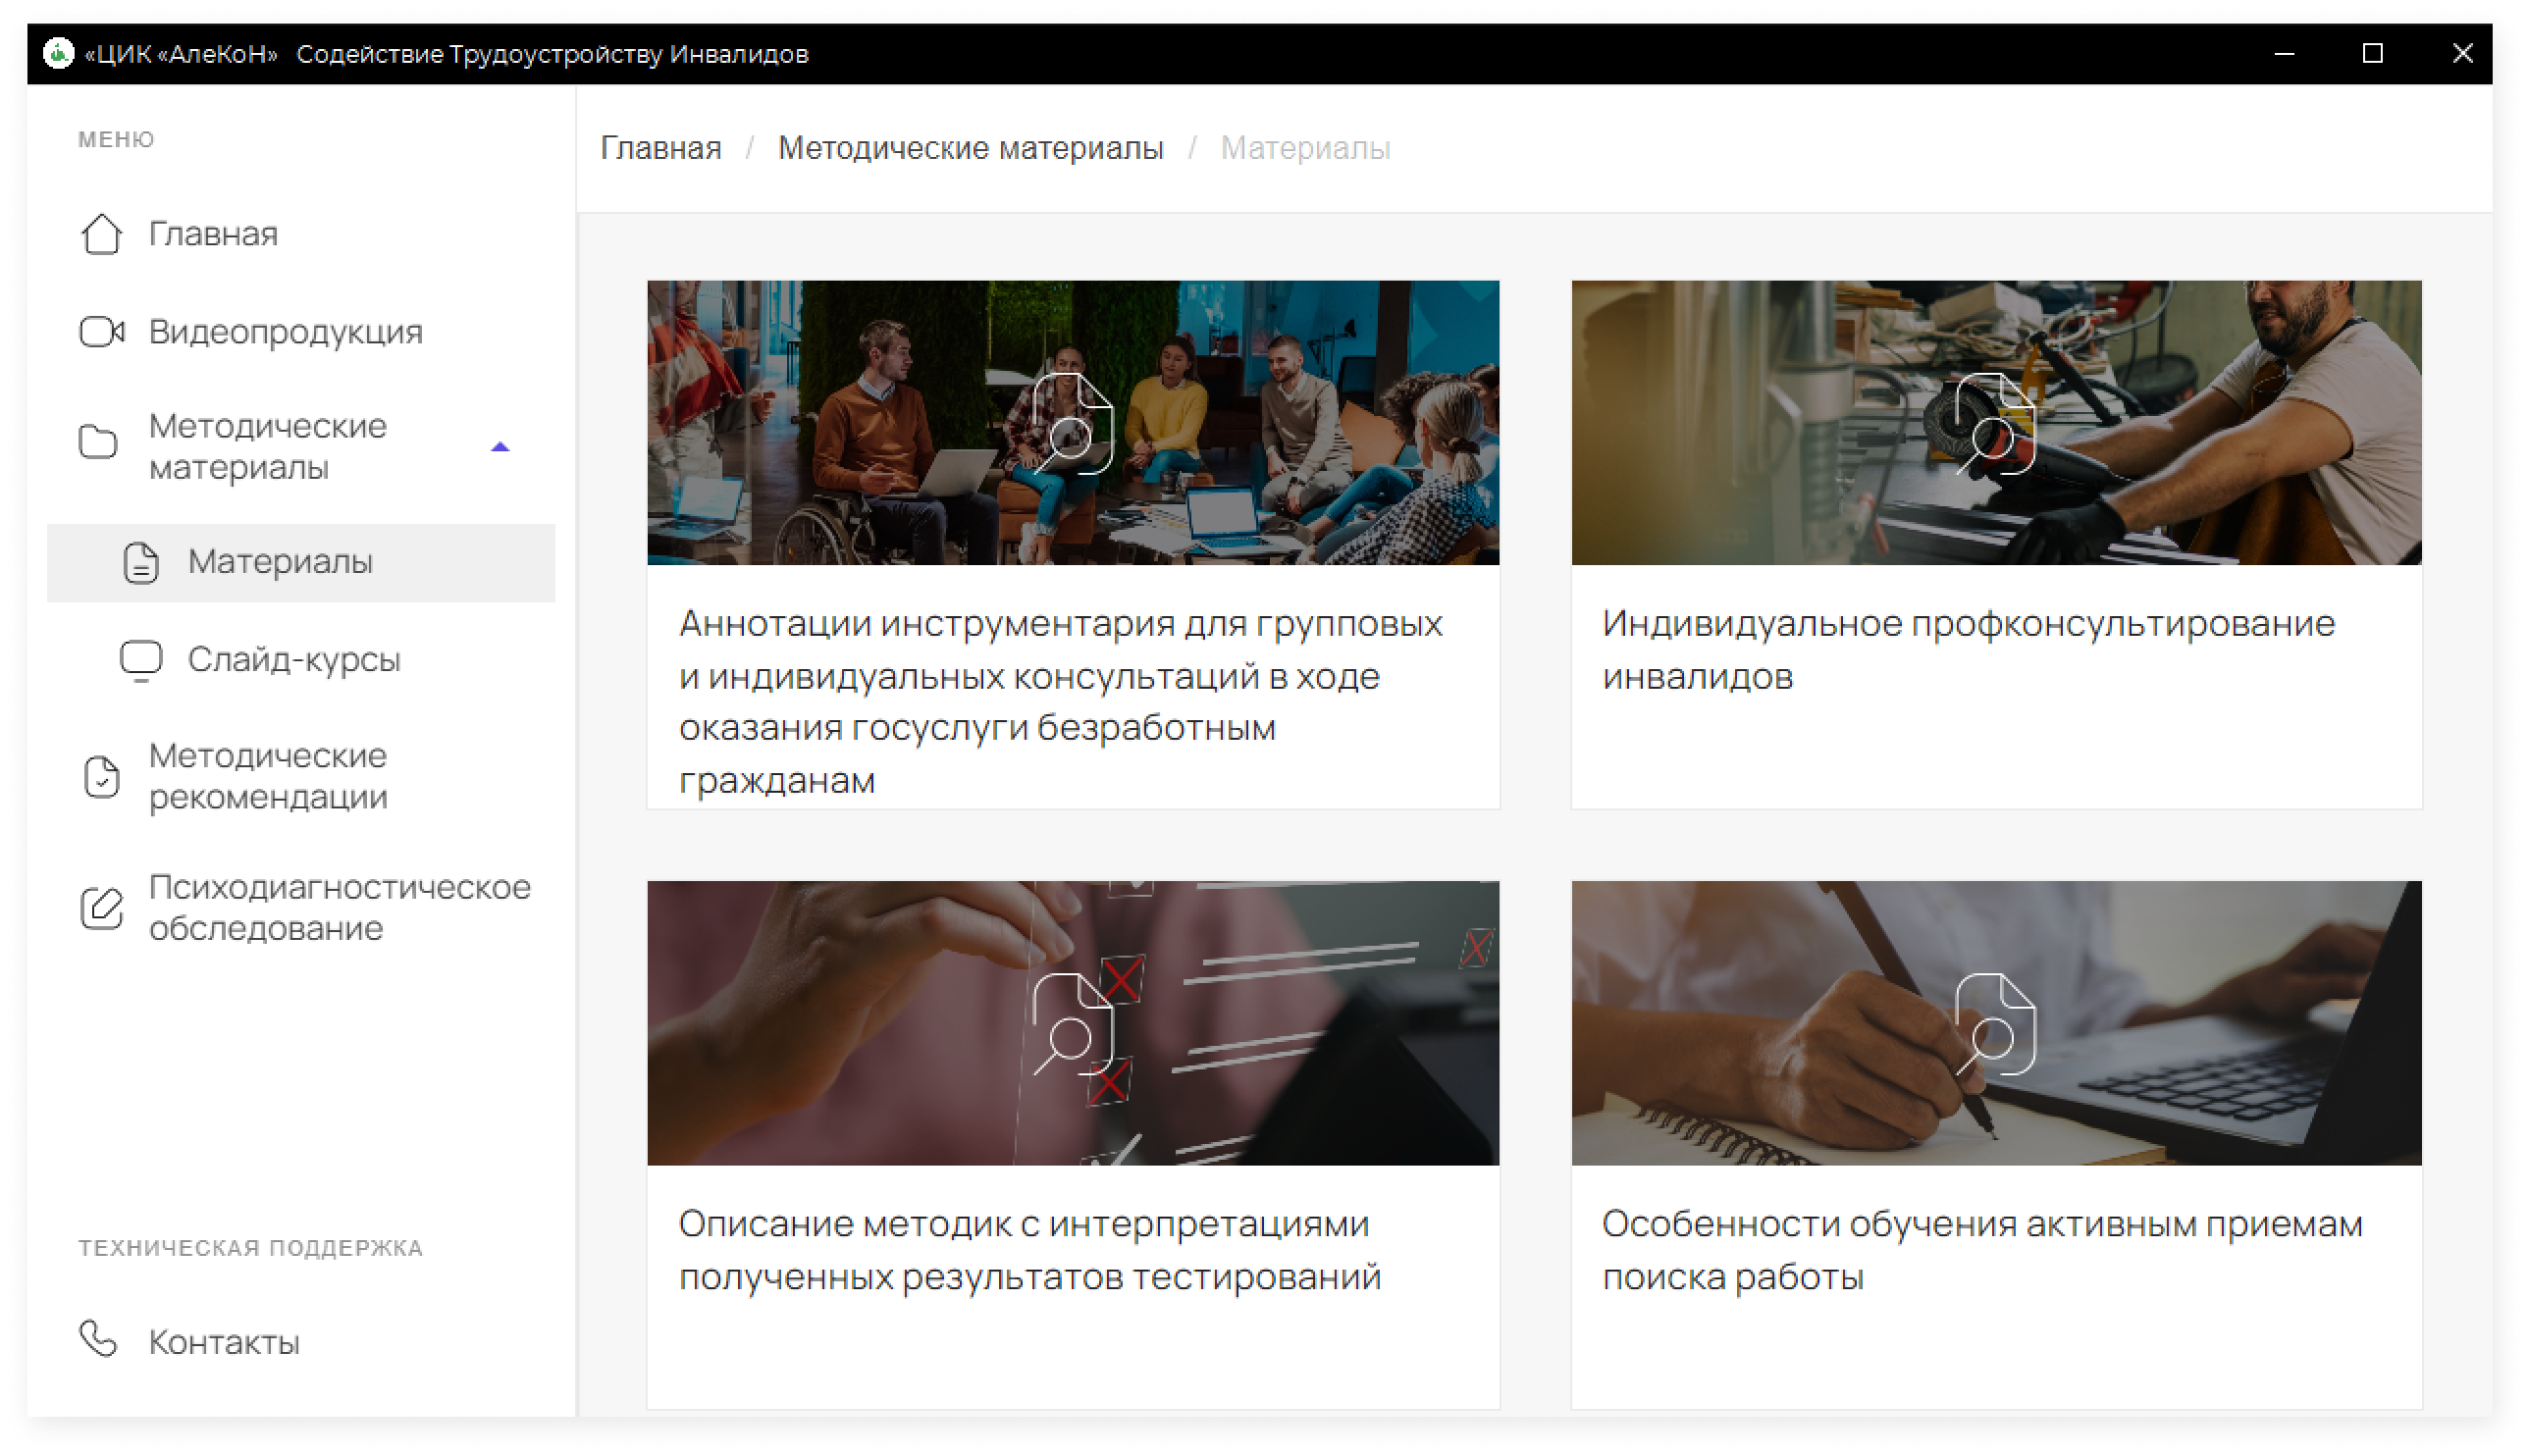Click the document search icon on workshop image

click(1994, 423)
